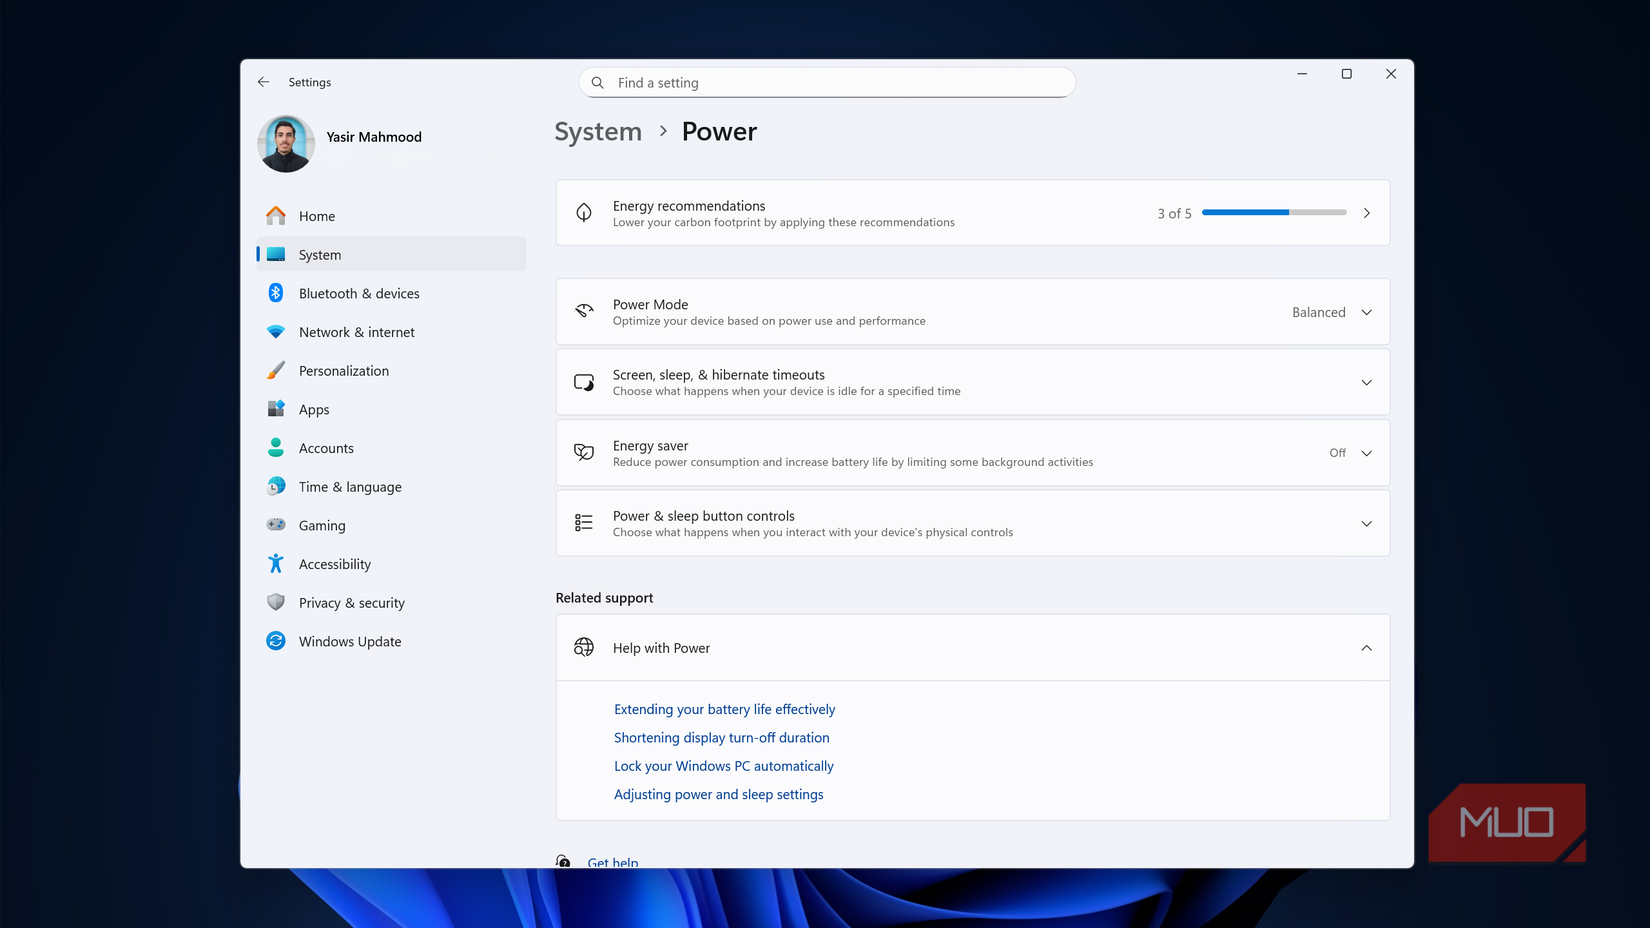The width and height of the screenshot is (1650, 928).
Task: Click the Gaming controller icon
Action: coord(276,525)
